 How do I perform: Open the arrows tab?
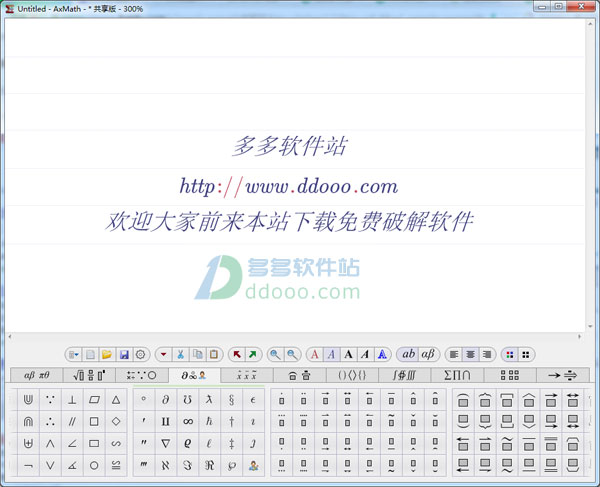pyautogui.click(x=562, y=375)
